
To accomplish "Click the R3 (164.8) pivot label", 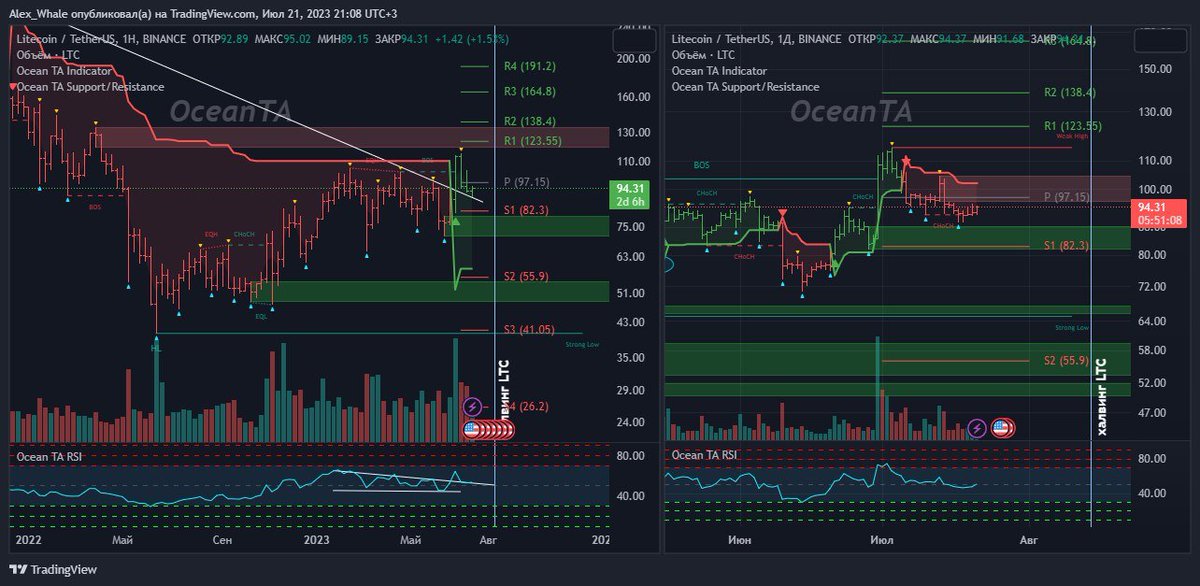I will click(x=529, y=92).
